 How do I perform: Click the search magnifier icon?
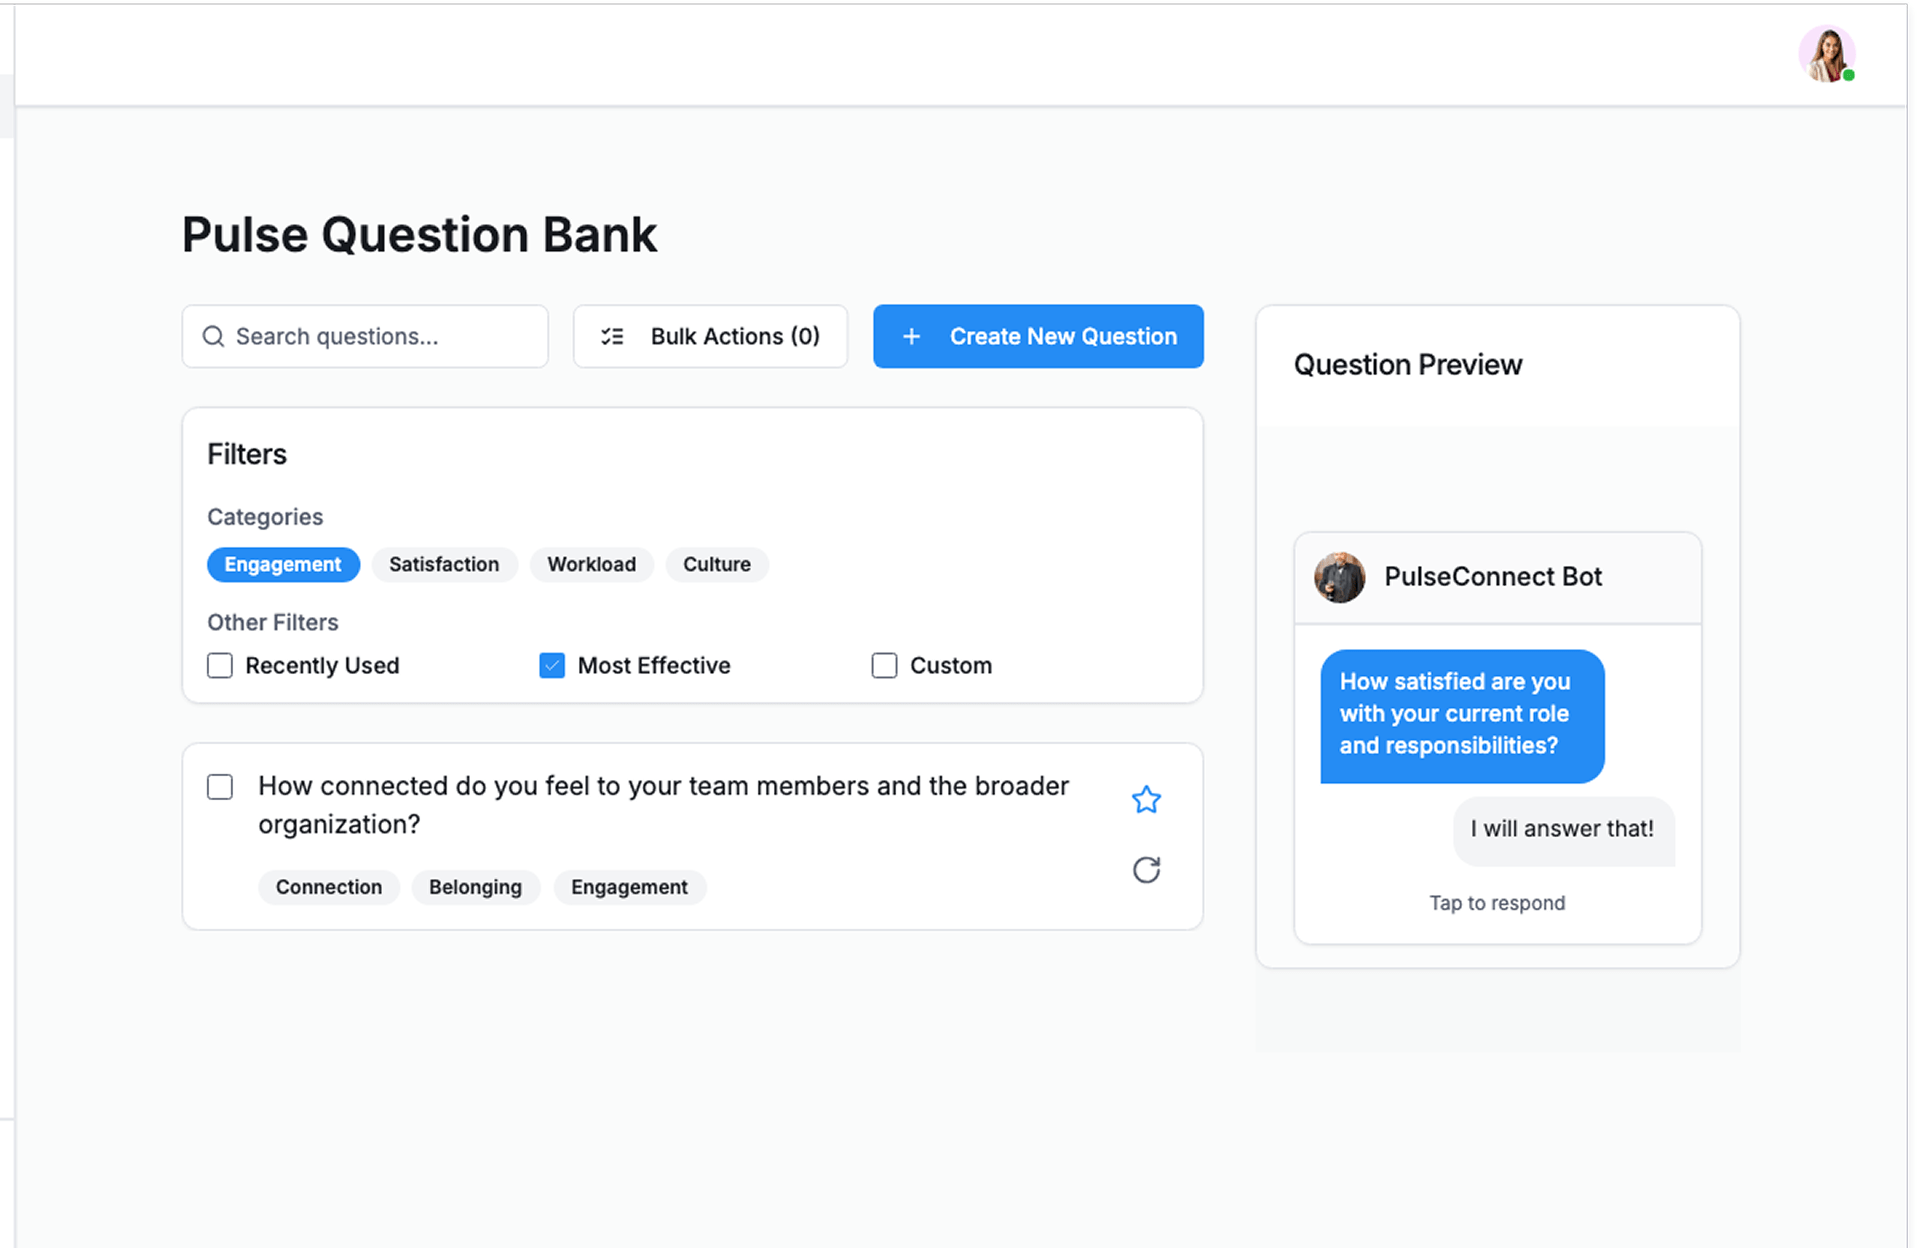(213, 337)
